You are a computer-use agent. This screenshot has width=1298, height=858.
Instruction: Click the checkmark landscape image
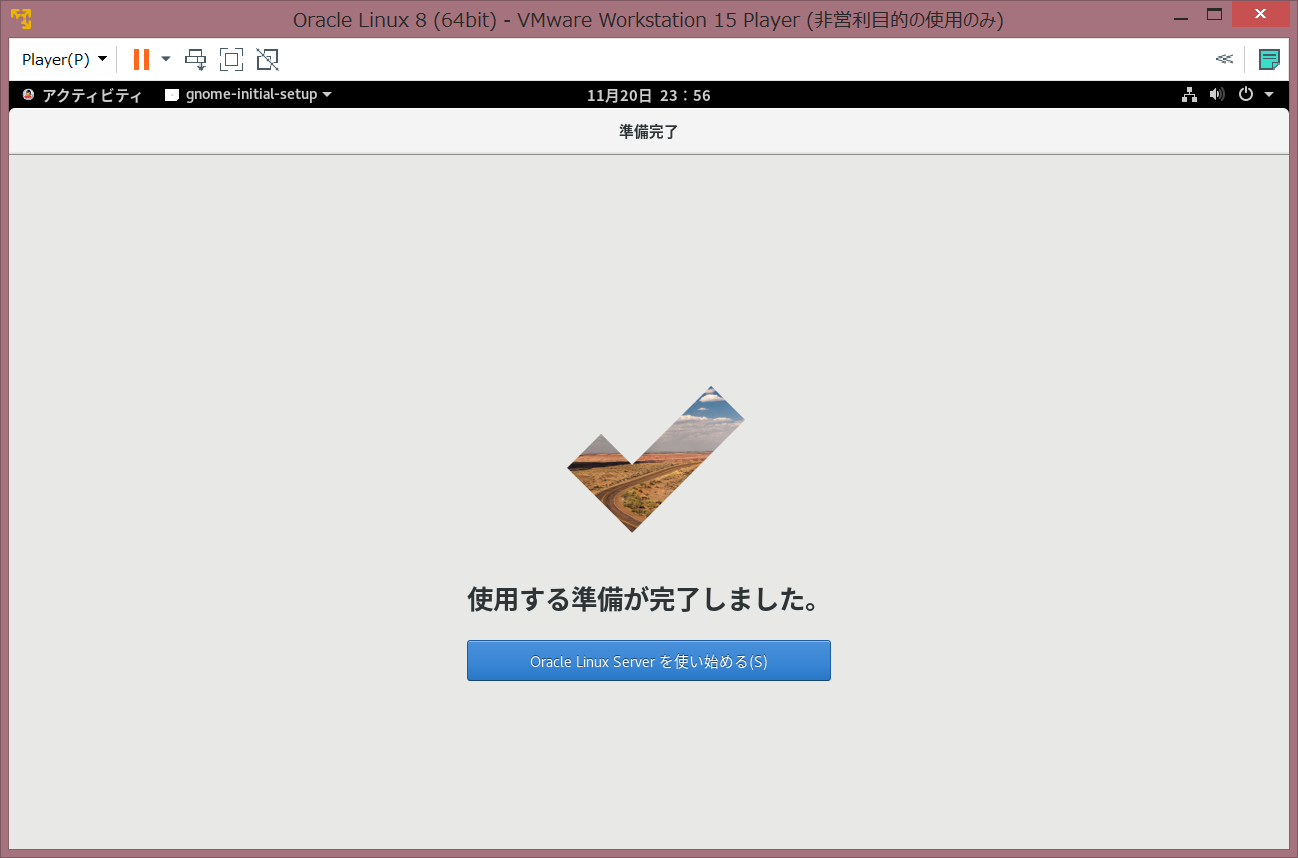click(x=656, y=459)
